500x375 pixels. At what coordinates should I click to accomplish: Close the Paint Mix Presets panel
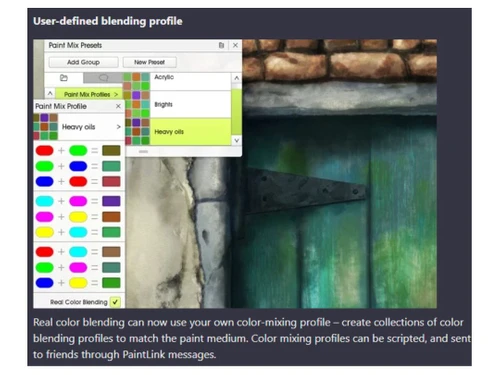click(x=235, y=45)
